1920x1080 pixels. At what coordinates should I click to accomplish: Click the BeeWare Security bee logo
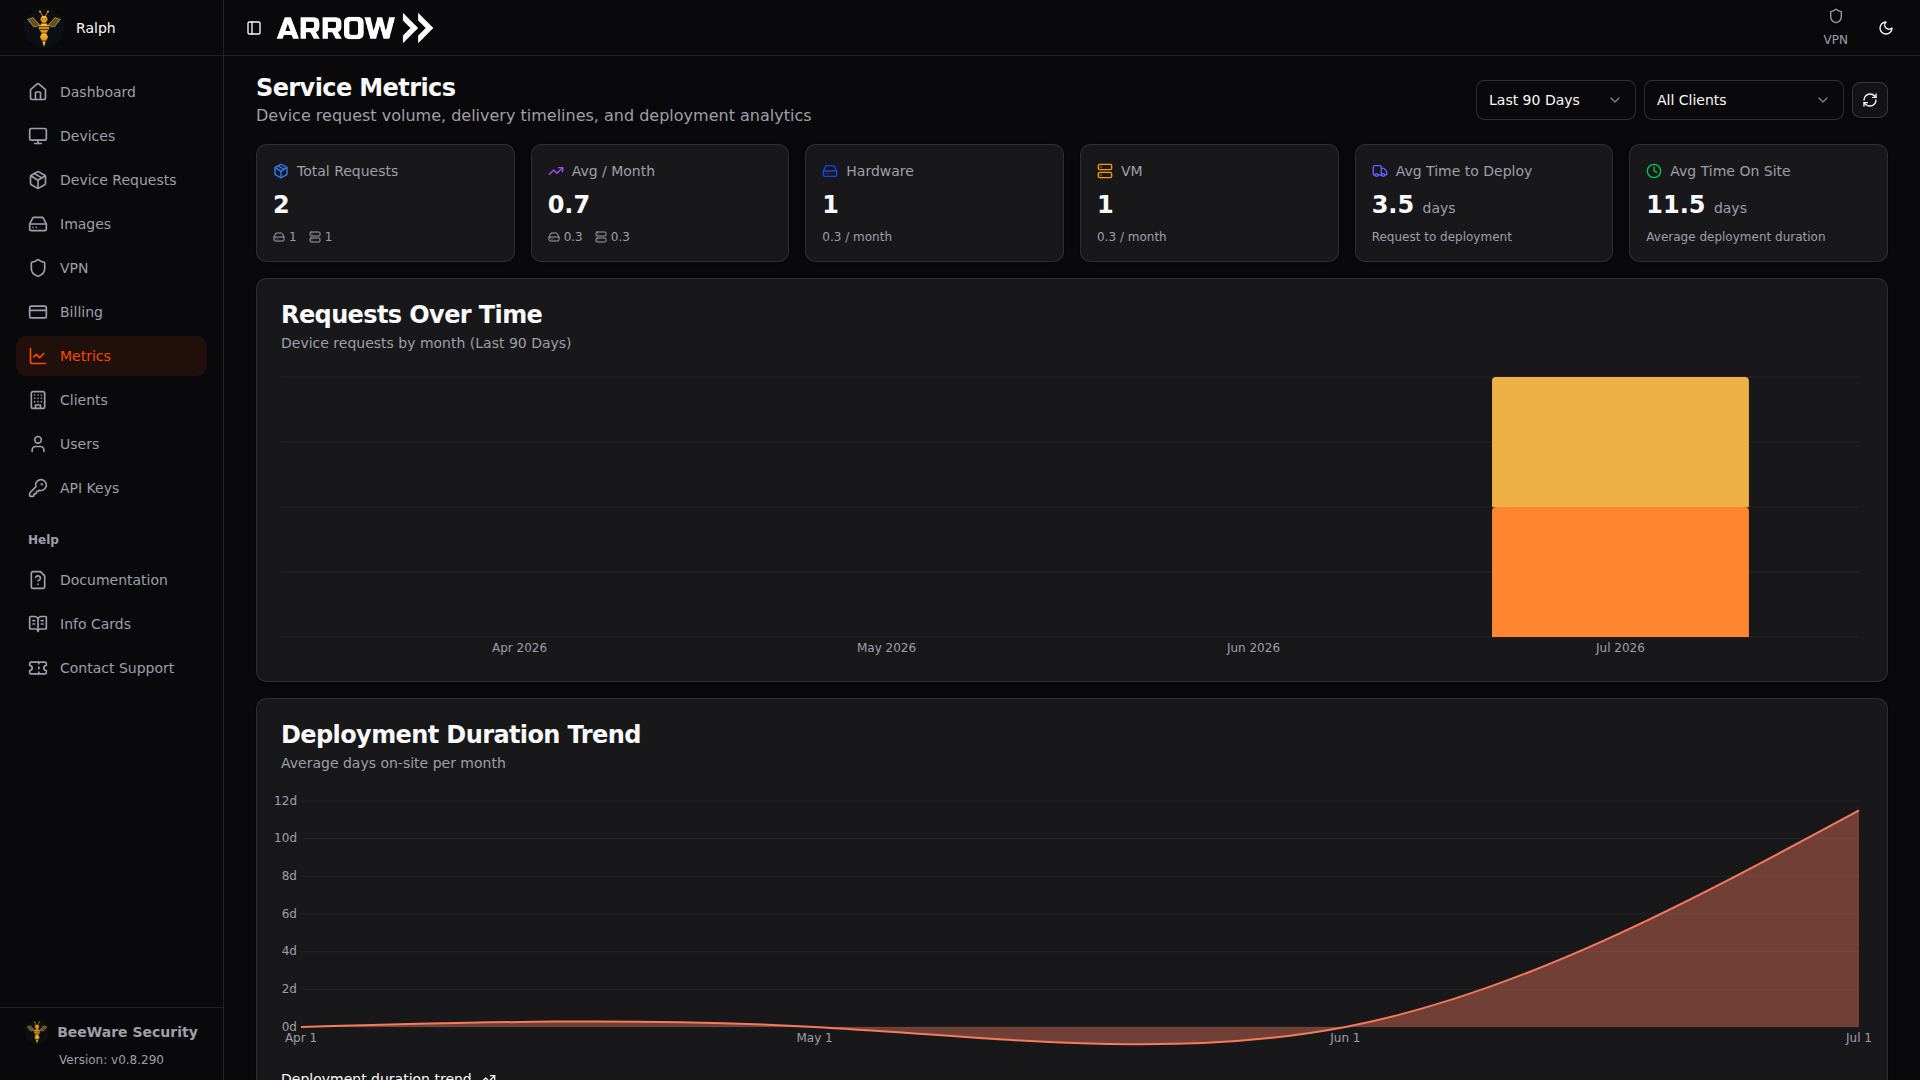click(x=37, y=1032)
